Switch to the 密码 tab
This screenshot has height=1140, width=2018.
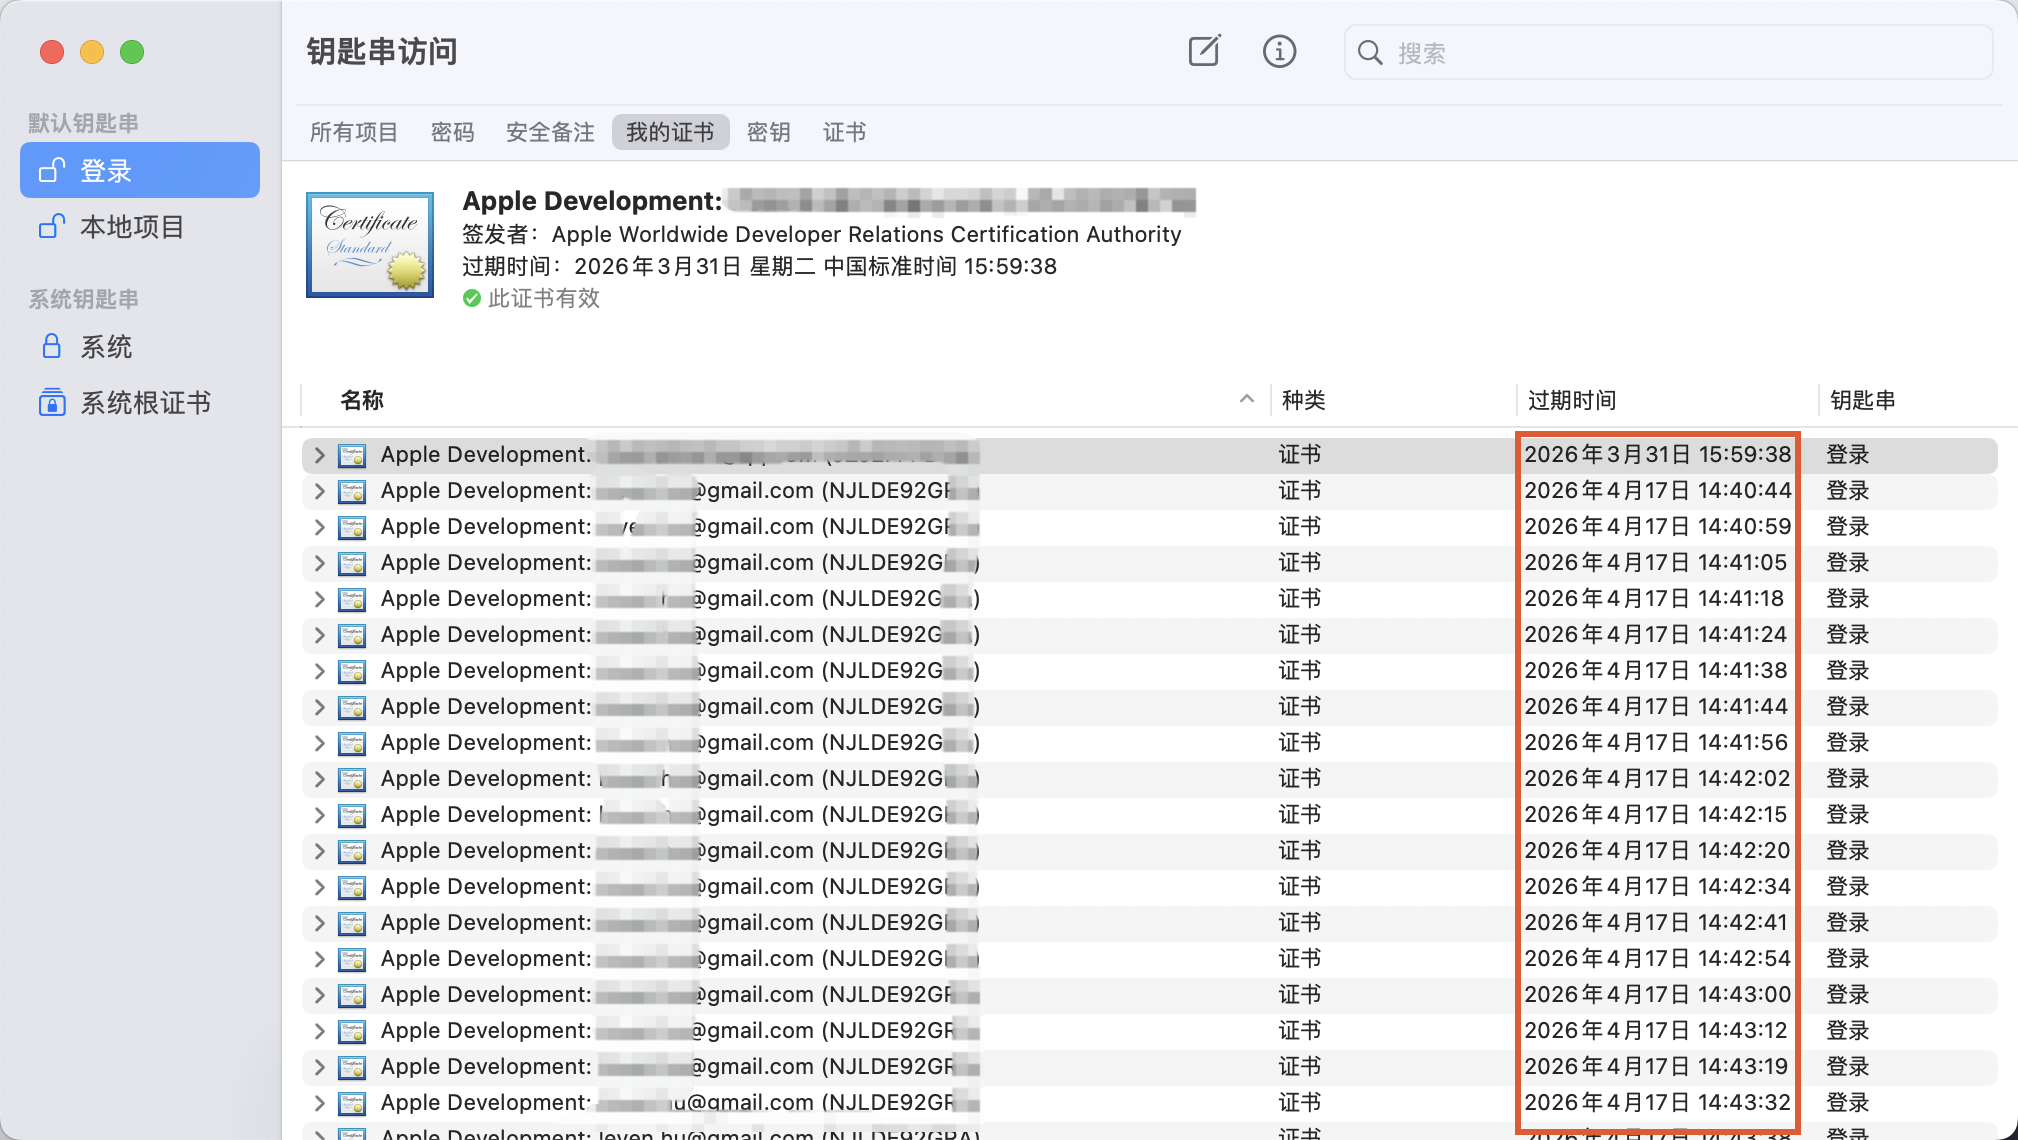click(452, 132)
